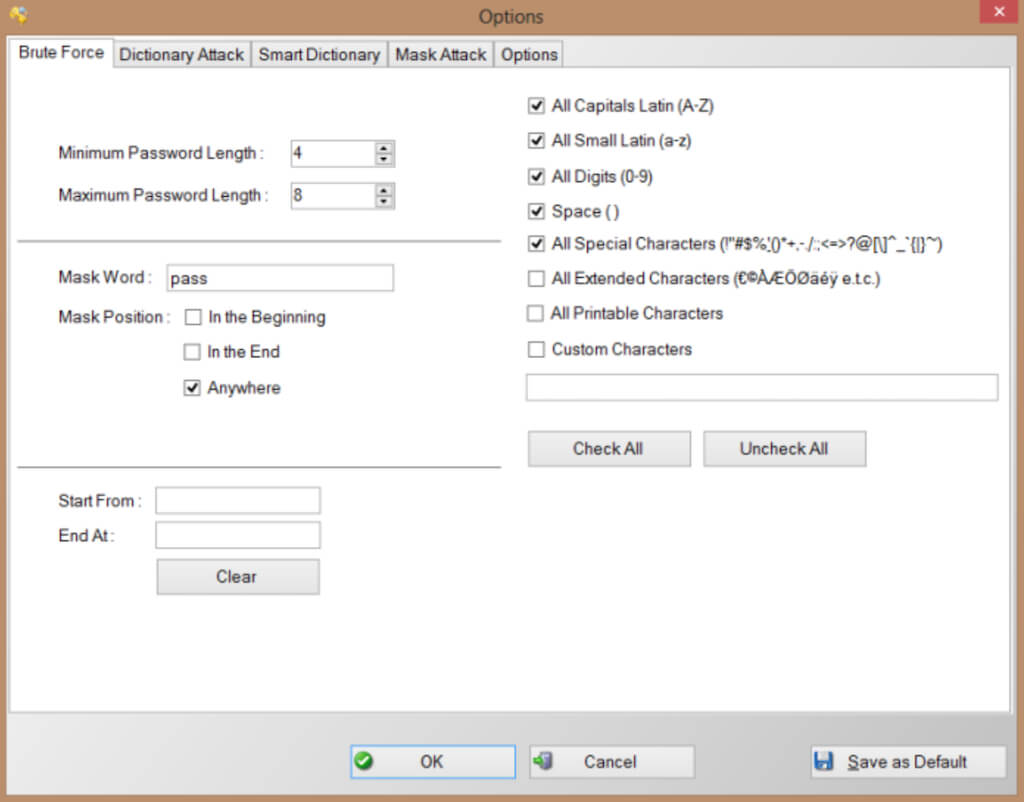Click the Uncheck All button
Screen dimensions: 1024x802
[784, 449]
